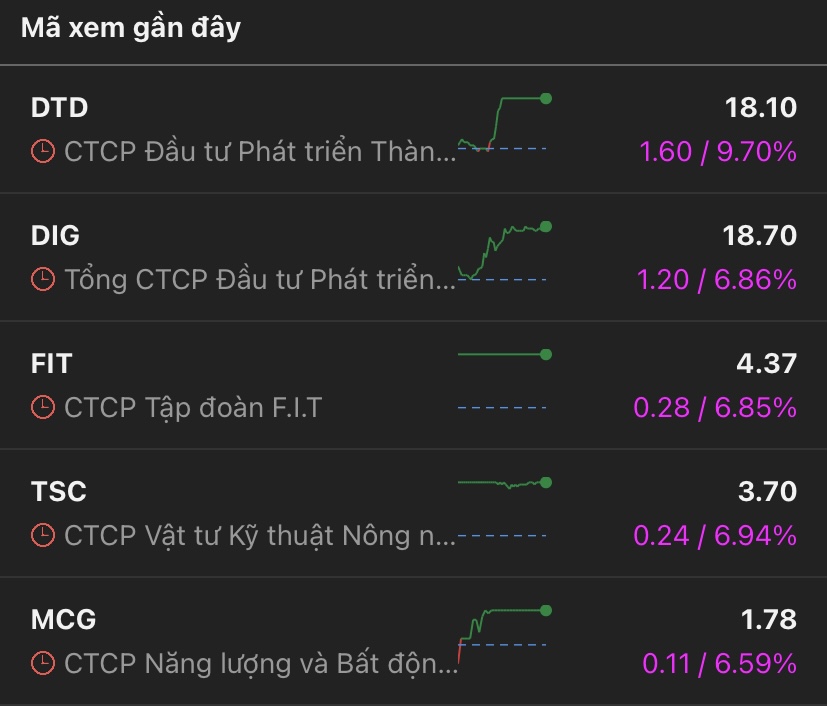827x706 pixels.
Task: Open the TSC stock ticker
Action: pos(59,492)
